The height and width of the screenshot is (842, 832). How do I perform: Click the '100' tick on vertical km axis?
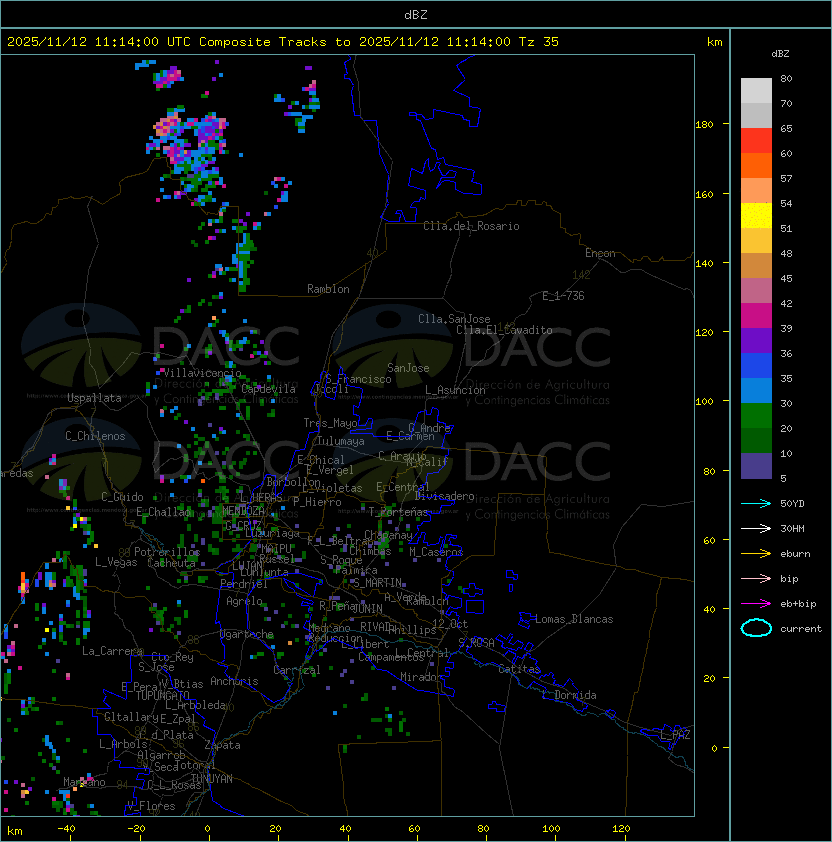[704, 401]
